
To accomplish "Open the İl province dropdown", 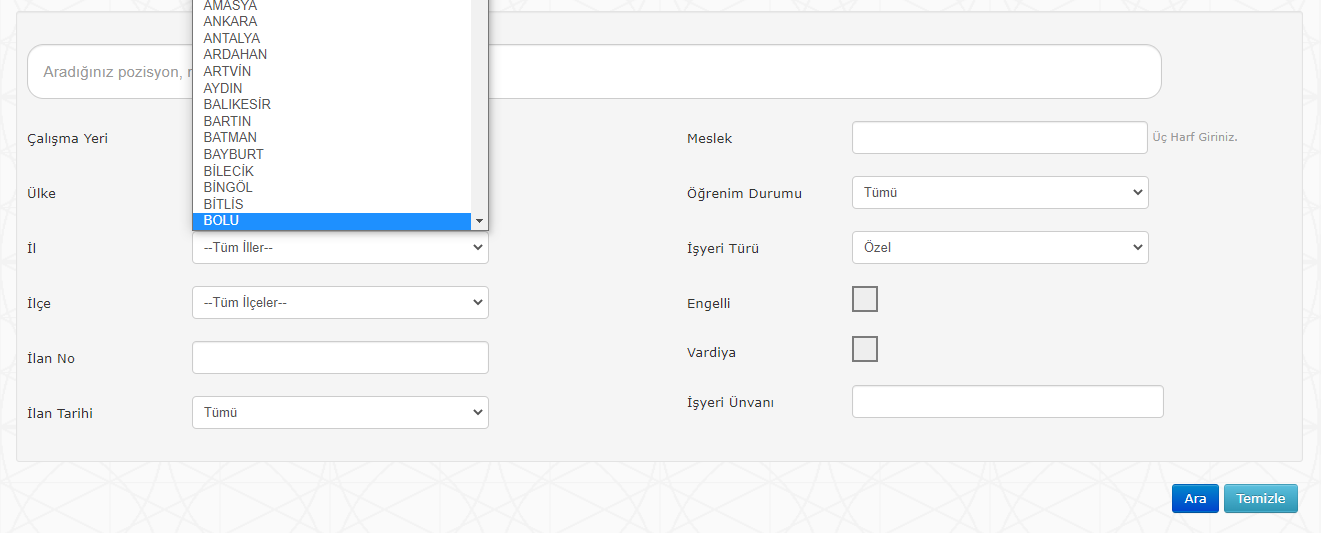I will point(340,247).
